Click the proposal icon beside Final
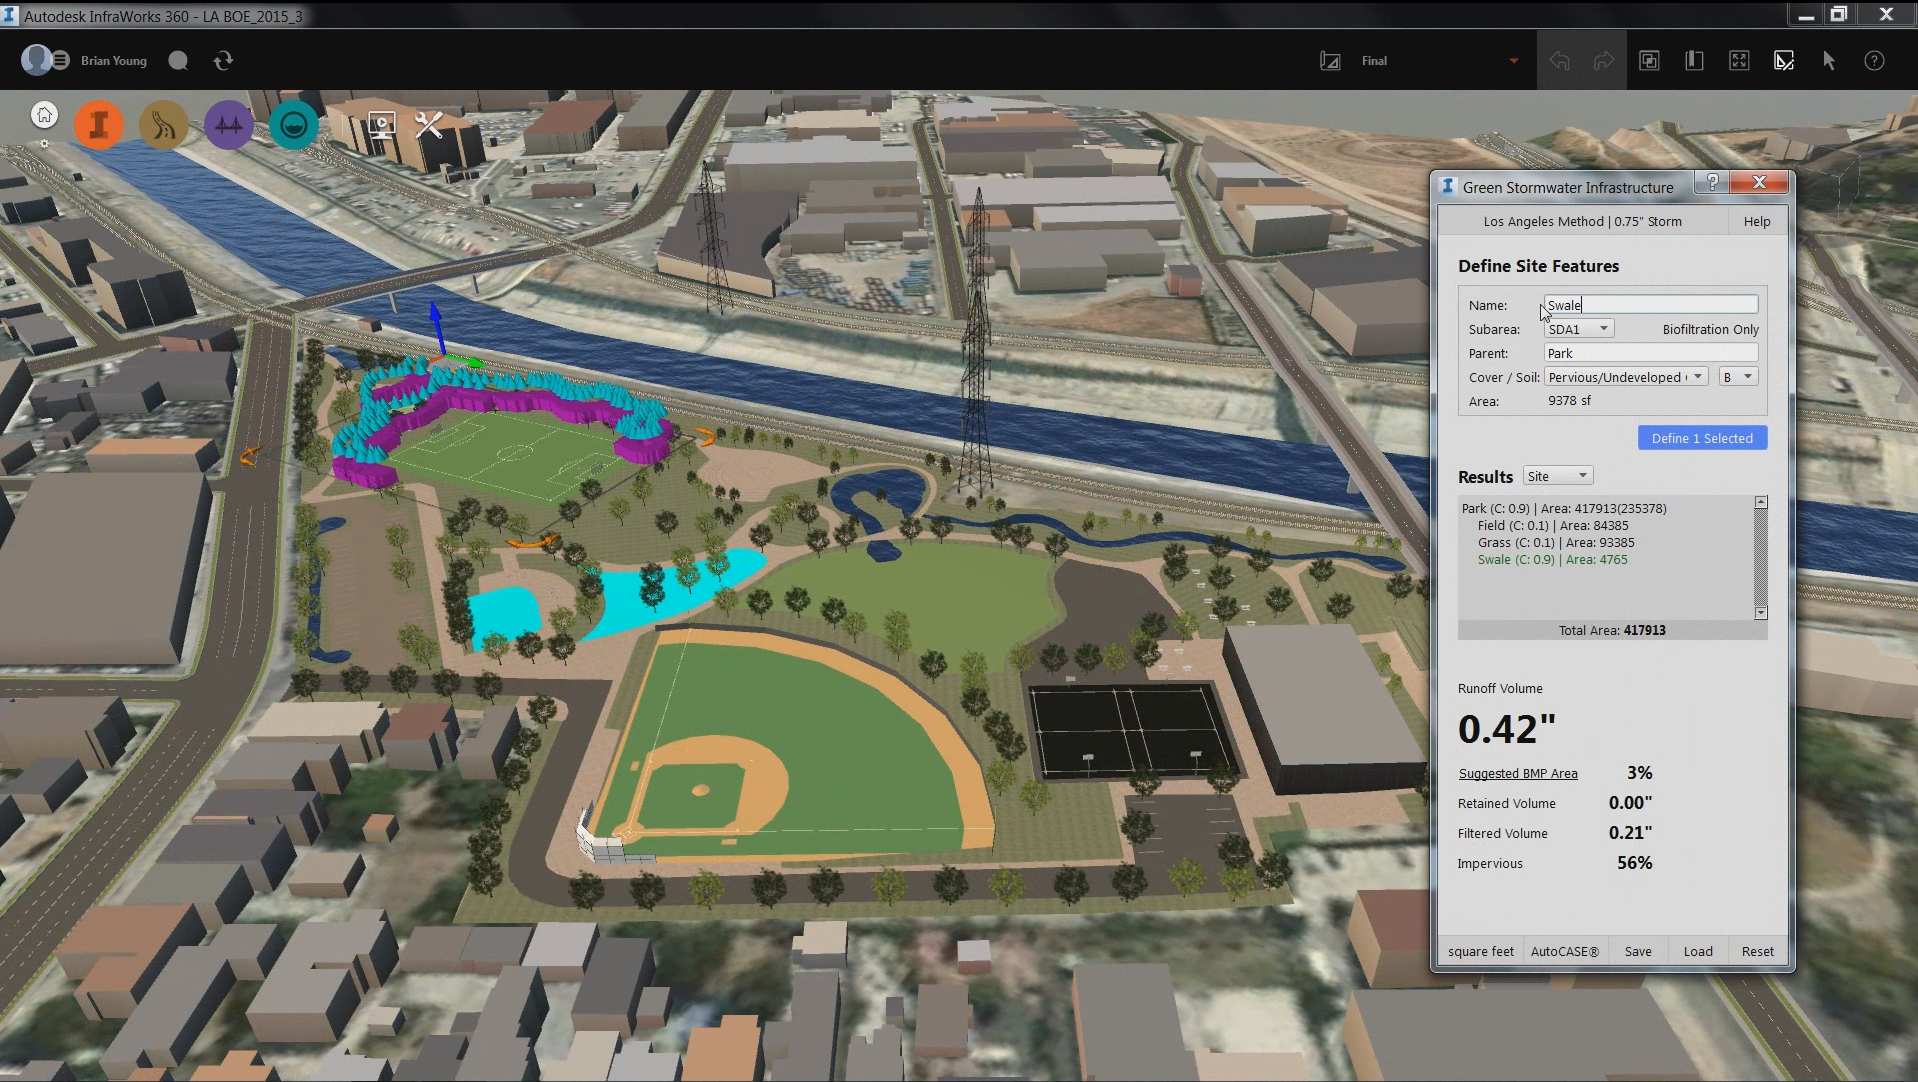This screenshot has width=1918, height=1082. 1330,61
